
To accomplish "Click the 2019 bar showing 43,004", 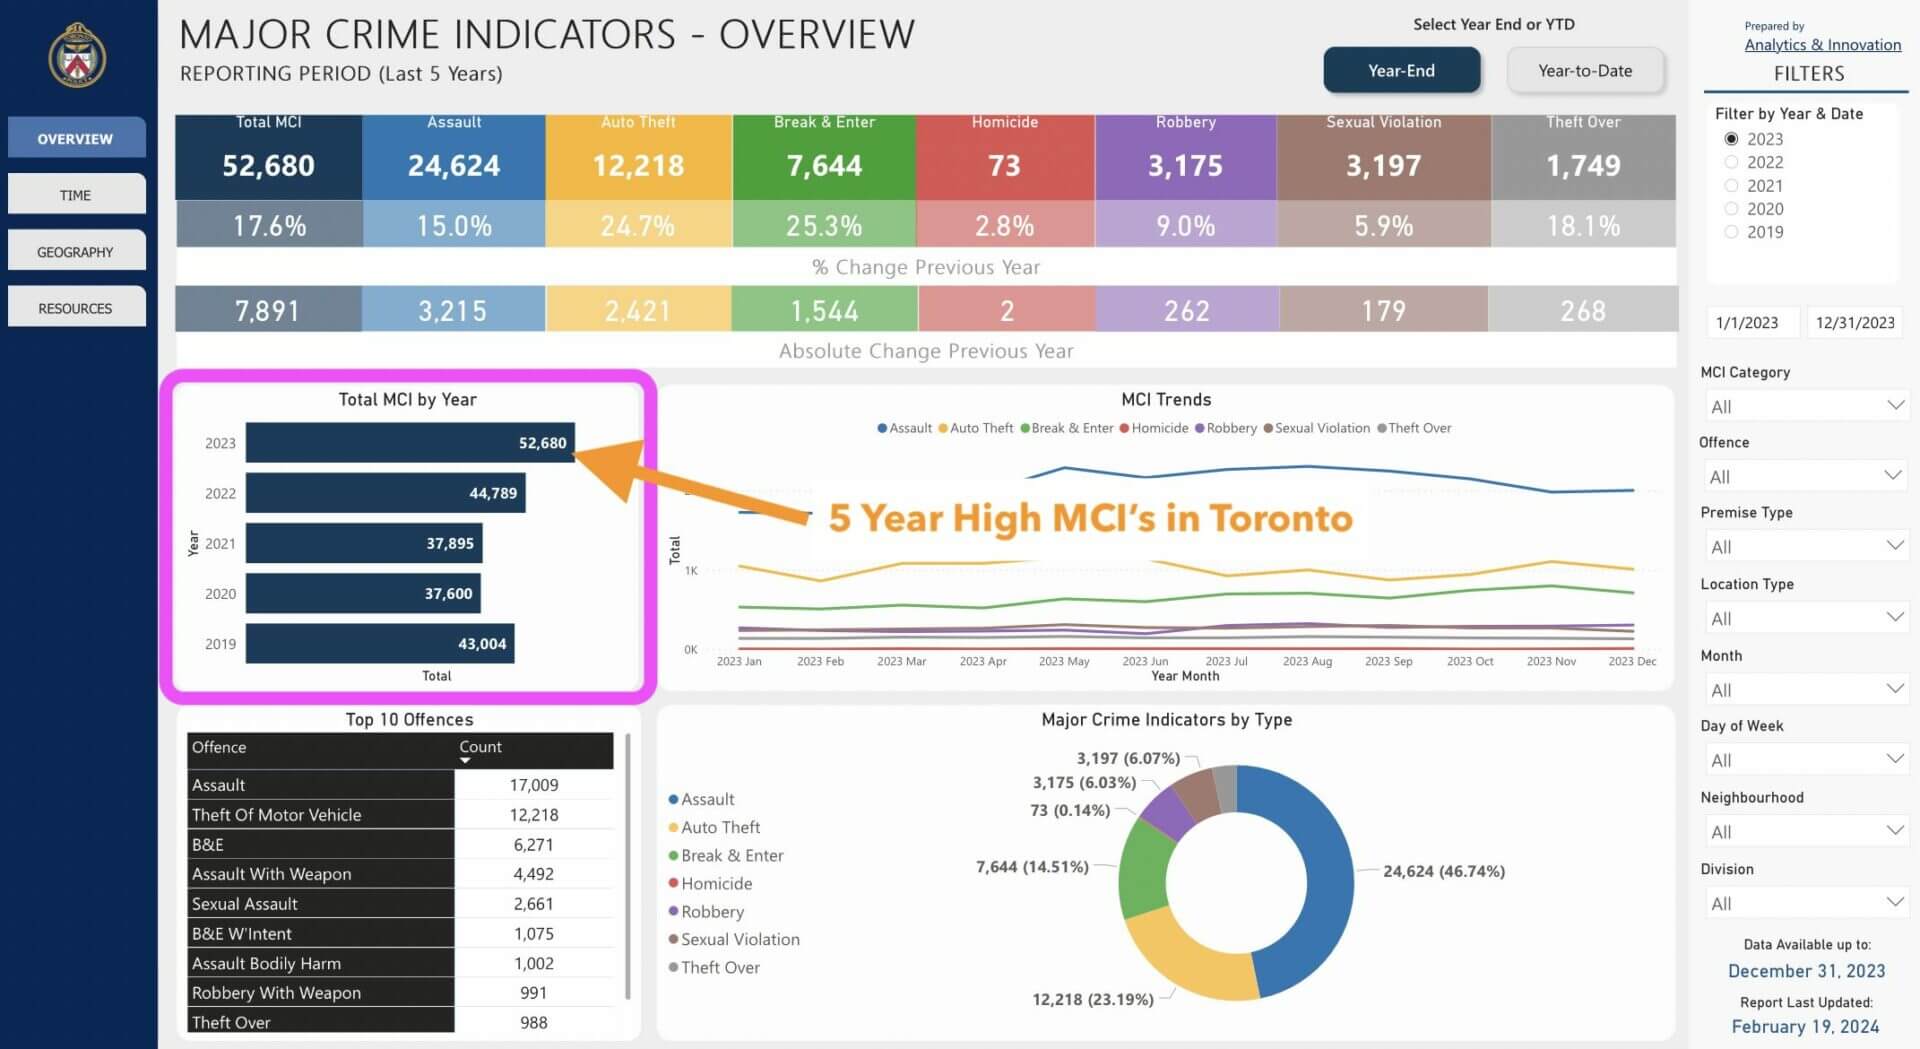I will click(380, 643).
